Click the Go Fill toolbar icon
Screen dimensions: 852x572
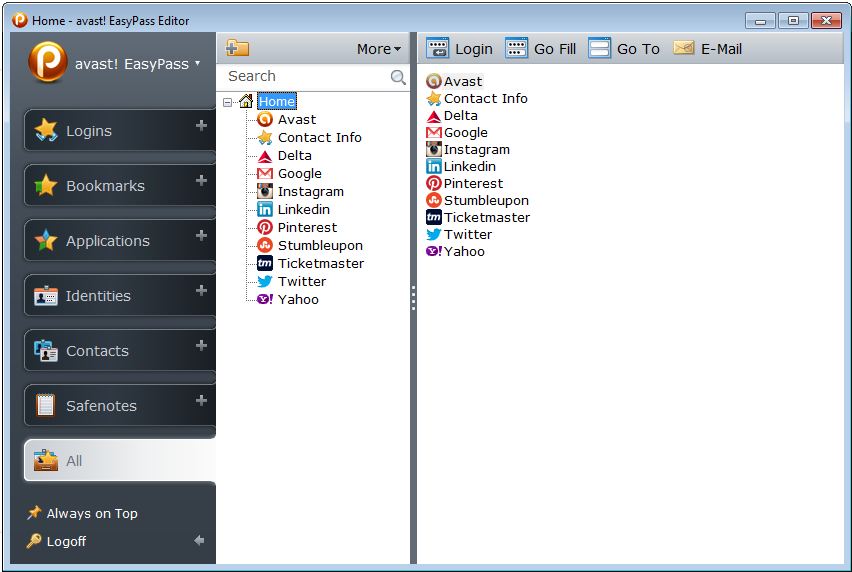coord(516,48)
